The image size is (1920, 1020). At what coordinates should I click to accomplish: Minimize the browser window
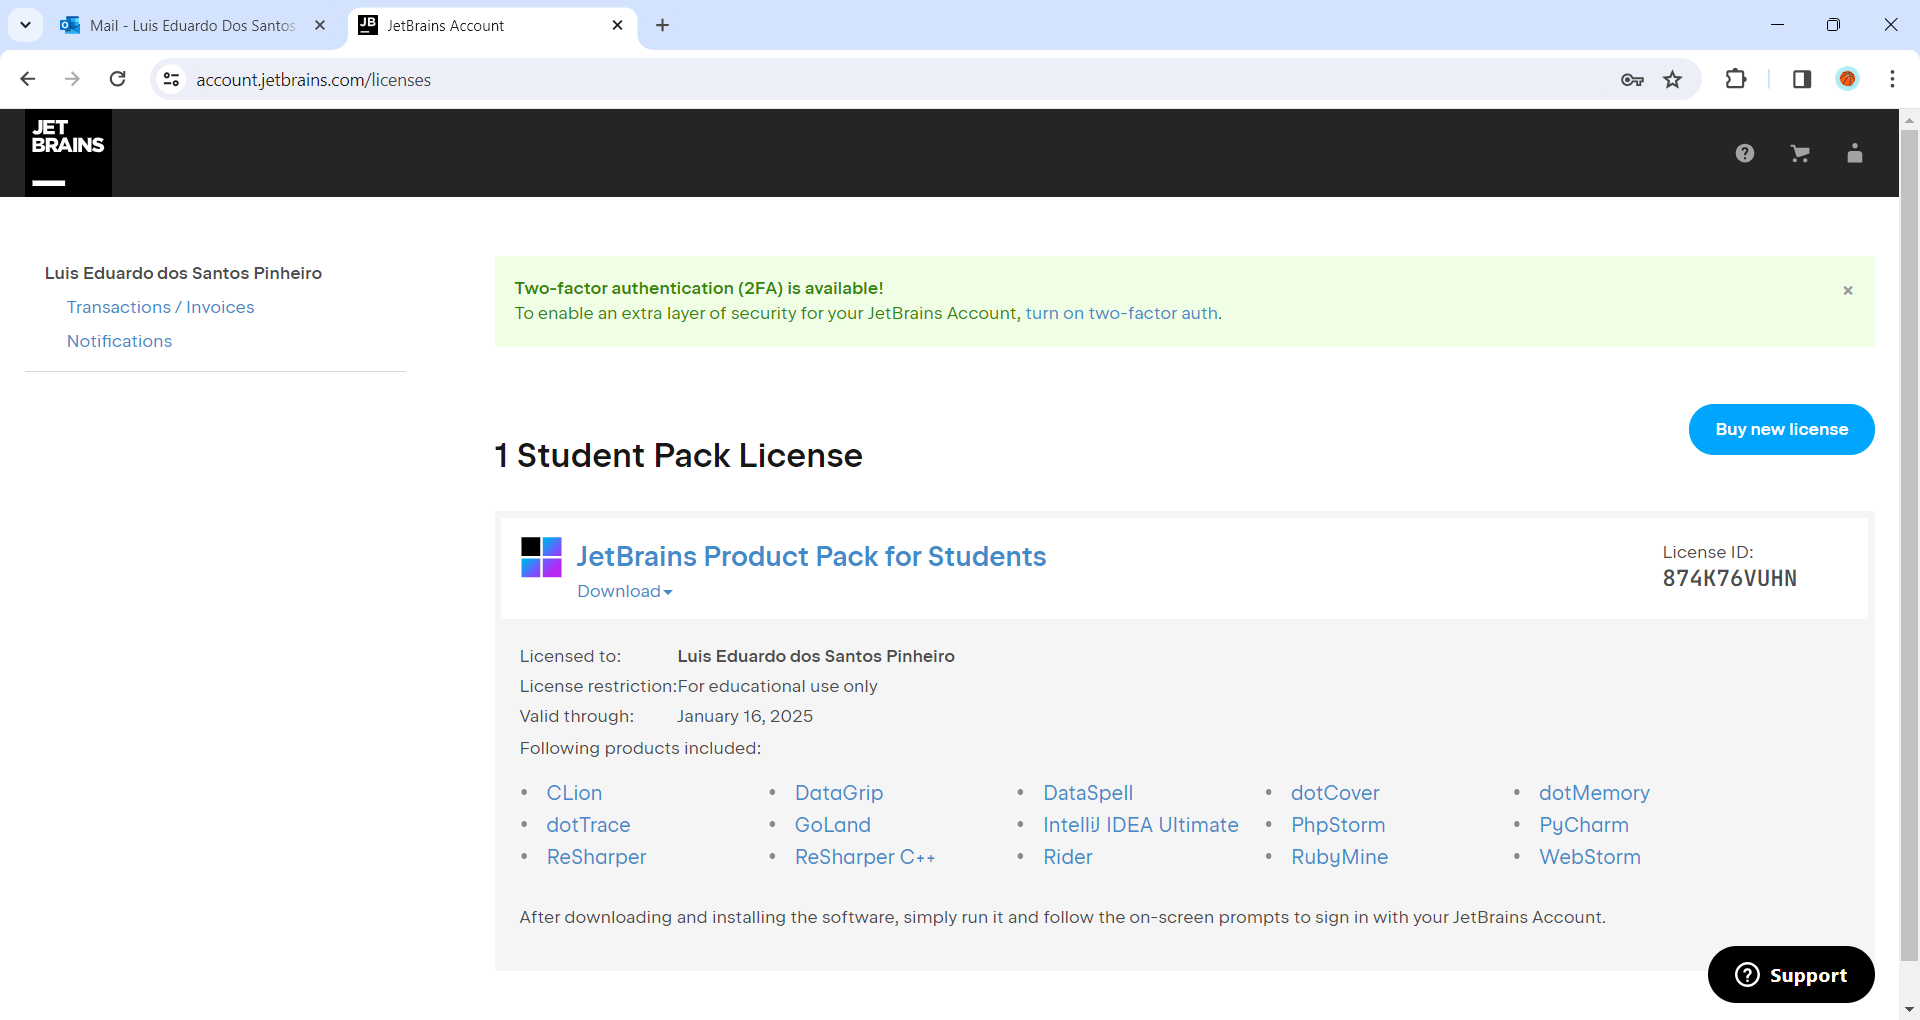tap(1777, 25)
